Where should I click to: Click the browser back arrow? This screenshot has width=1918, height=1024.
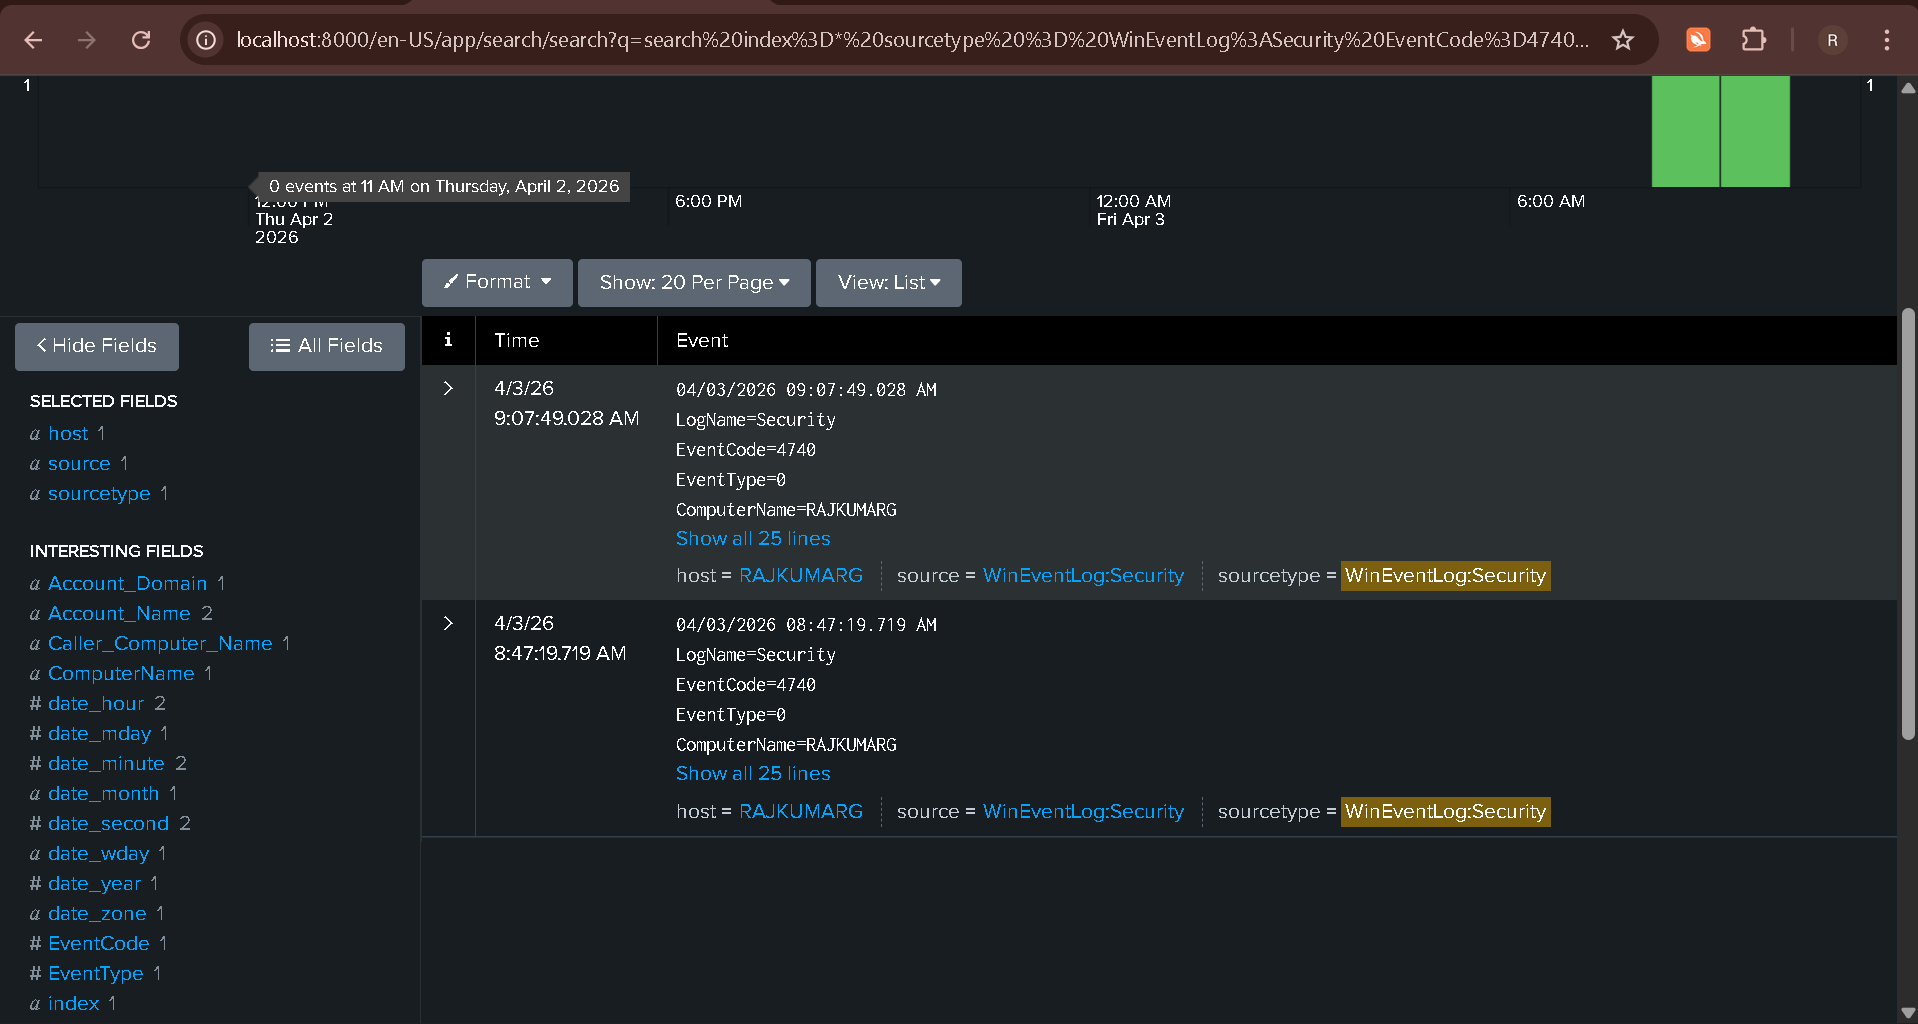(33, 40)
